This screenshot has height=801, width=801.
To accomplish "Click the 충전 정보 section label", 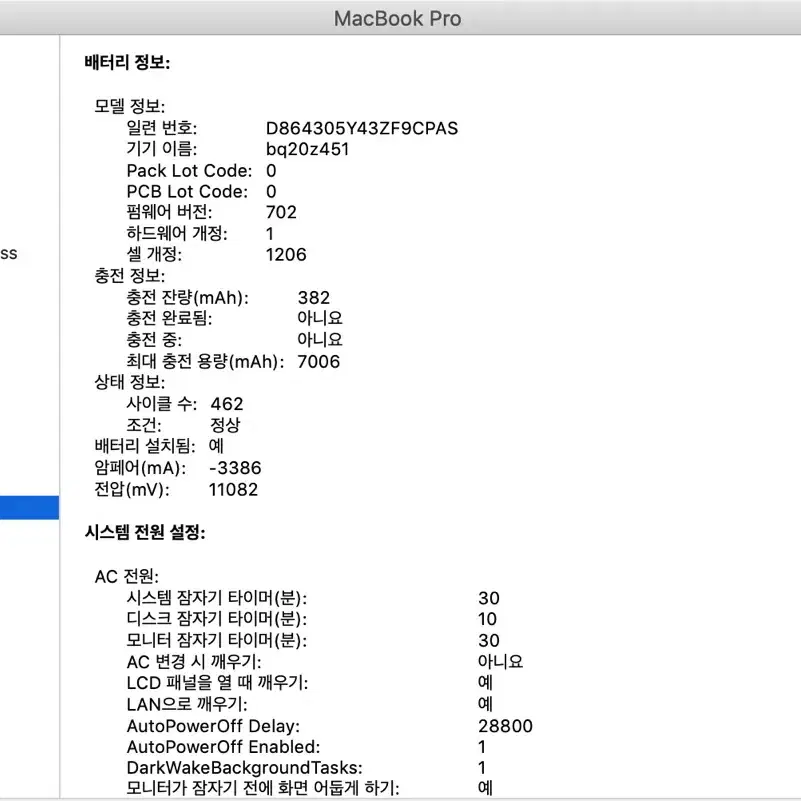I will pyautogui.click(x=130, y=275).
